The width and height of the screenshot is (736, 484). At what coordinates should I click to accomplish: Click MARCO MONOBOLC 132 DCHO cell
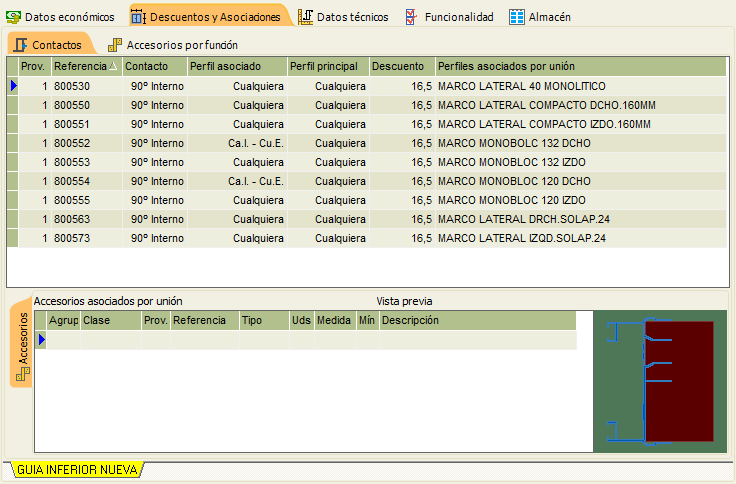tap(581, 143)
